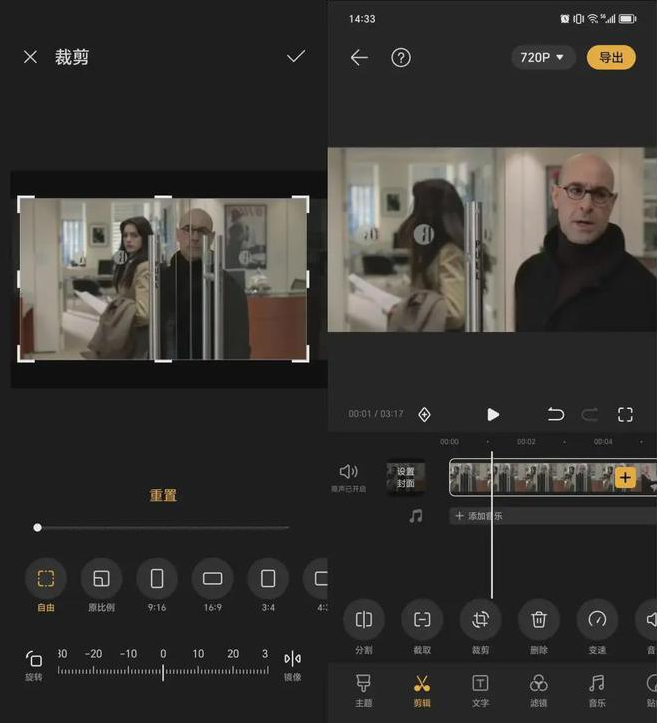Open help via question mark icon
This screenshot has width=657, height=724.
point(401,58)
